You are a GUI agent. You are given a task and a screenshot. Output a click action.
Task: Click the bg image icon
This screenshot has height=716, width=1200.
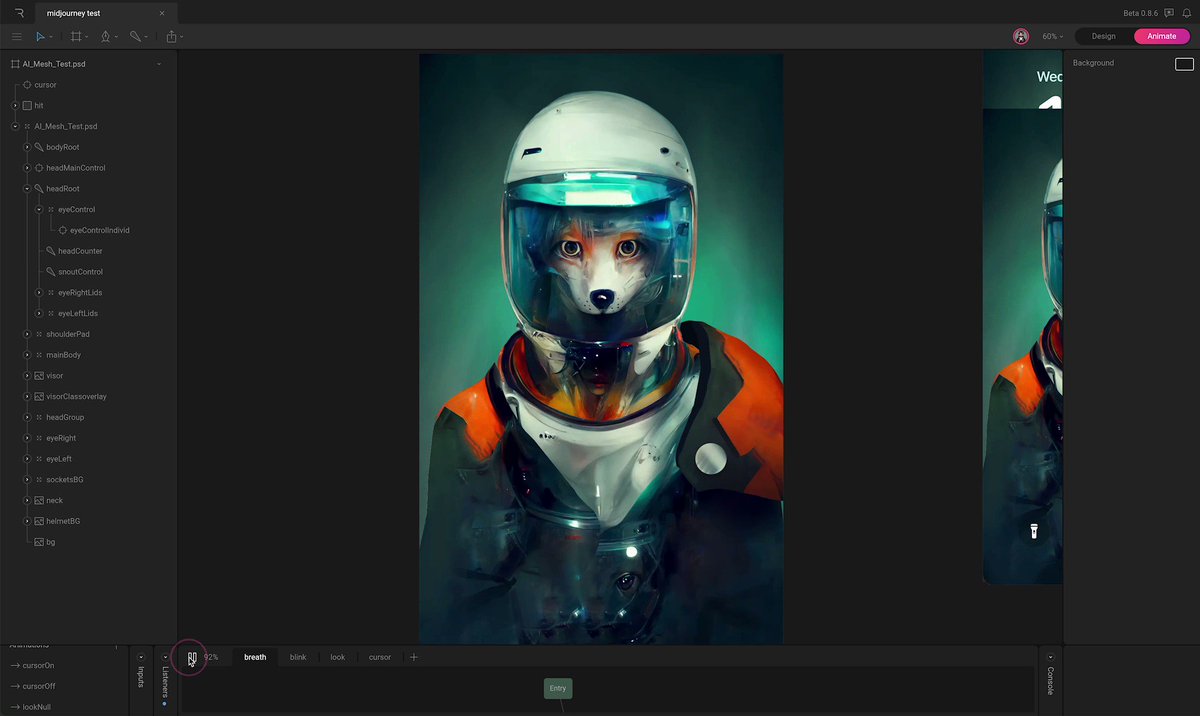coord(39,542)
